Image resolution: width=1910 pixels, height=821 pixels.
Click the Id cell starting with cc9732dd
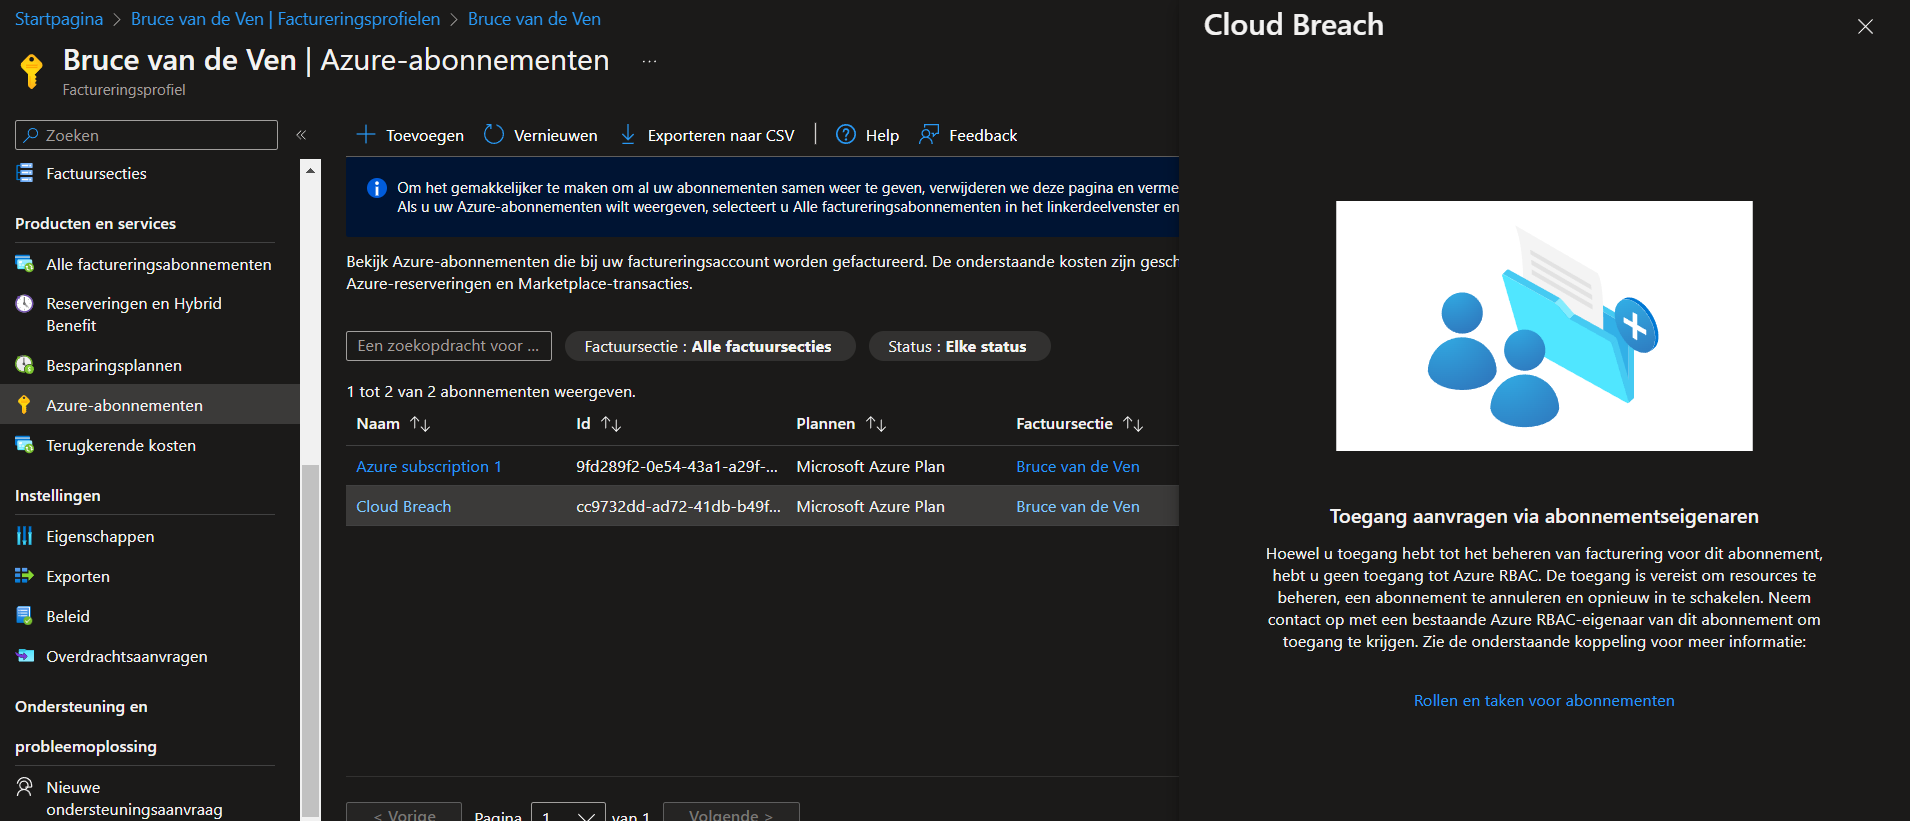678,506
